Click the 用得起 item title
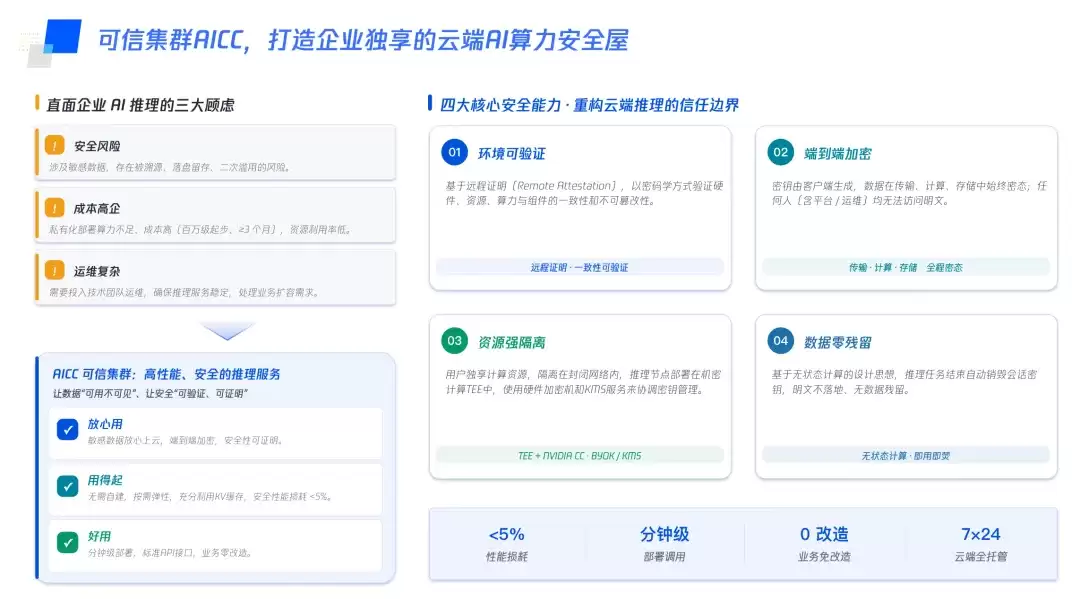 tap(105, 480)
